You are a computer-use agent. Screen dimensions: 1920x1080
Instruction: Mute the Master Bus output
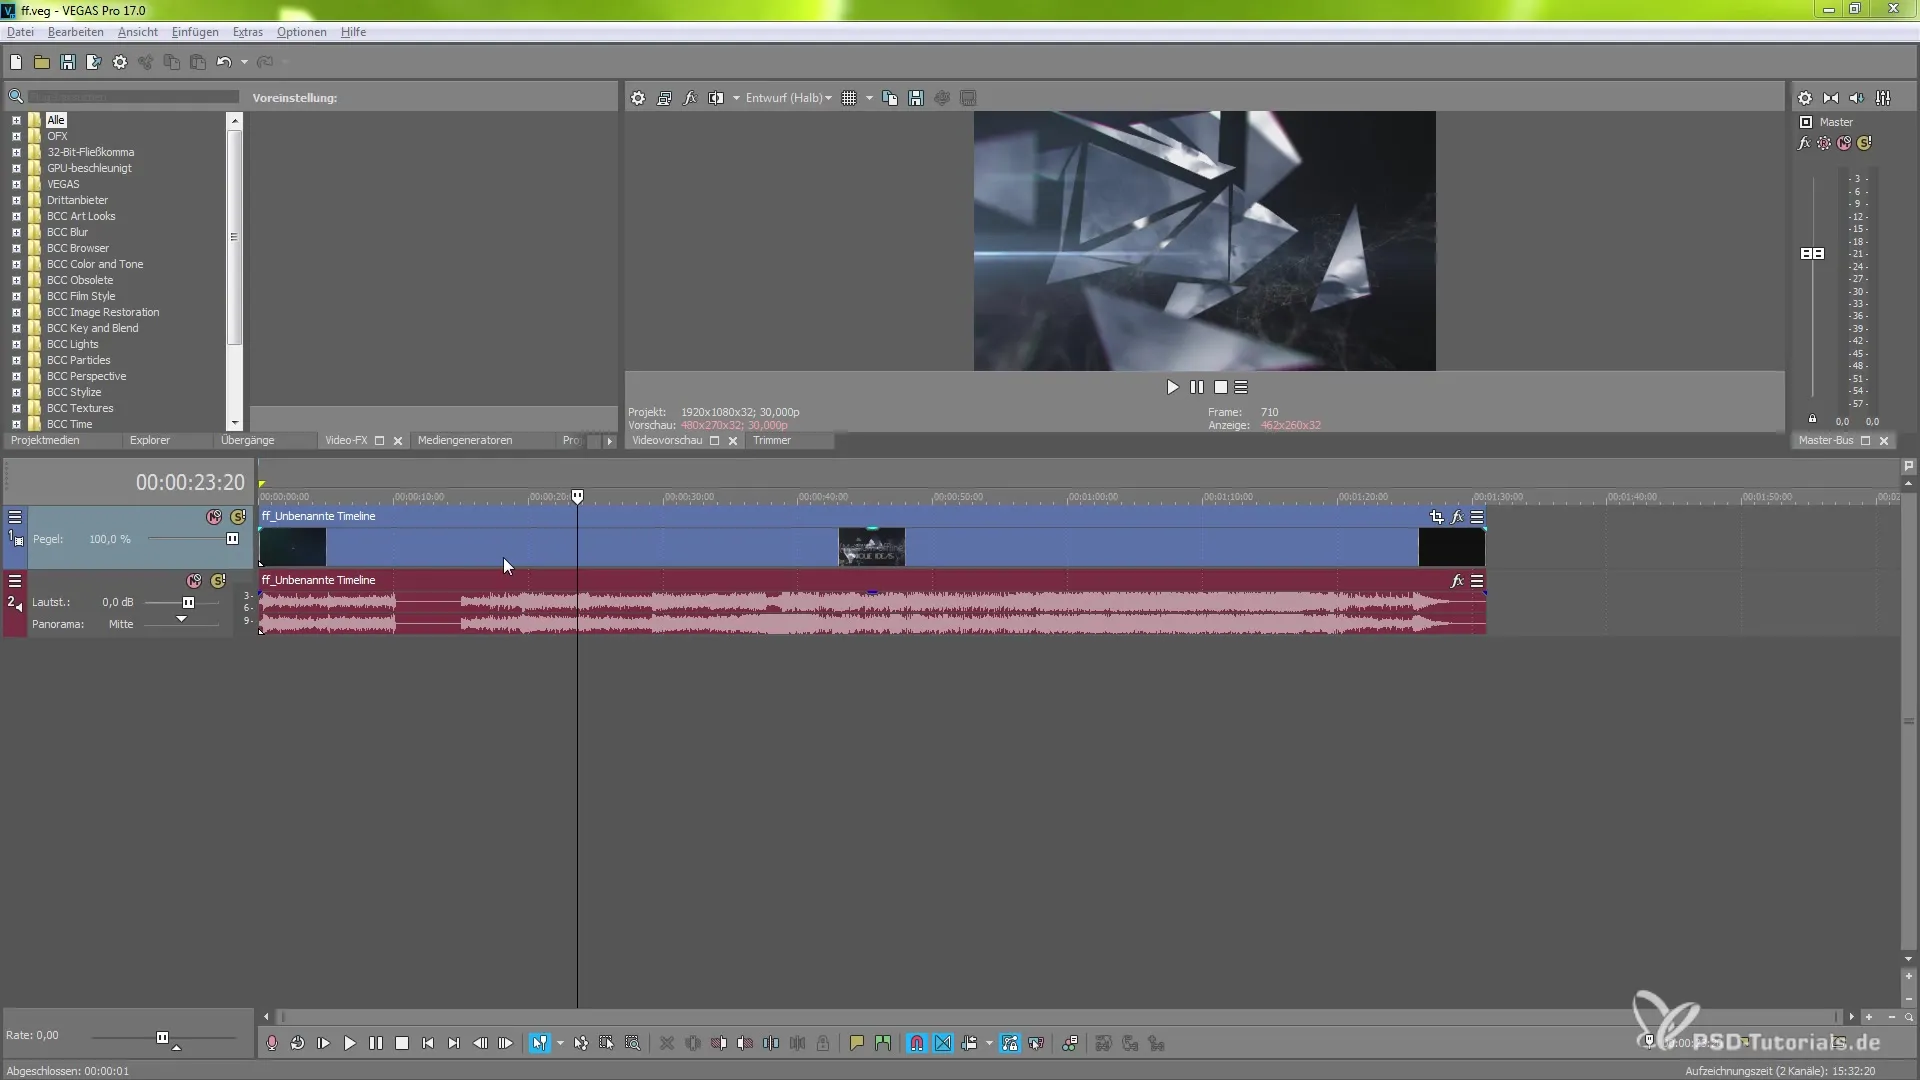click(1844, 143)
